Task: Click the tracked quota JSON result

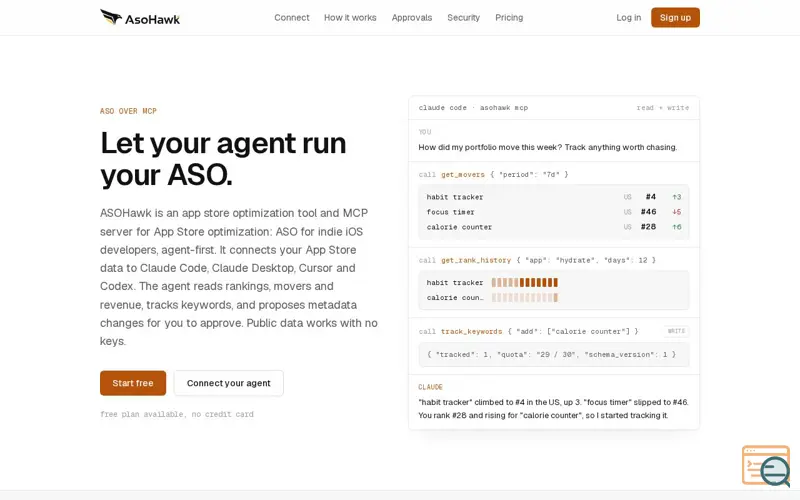Action: pos(551,355)
